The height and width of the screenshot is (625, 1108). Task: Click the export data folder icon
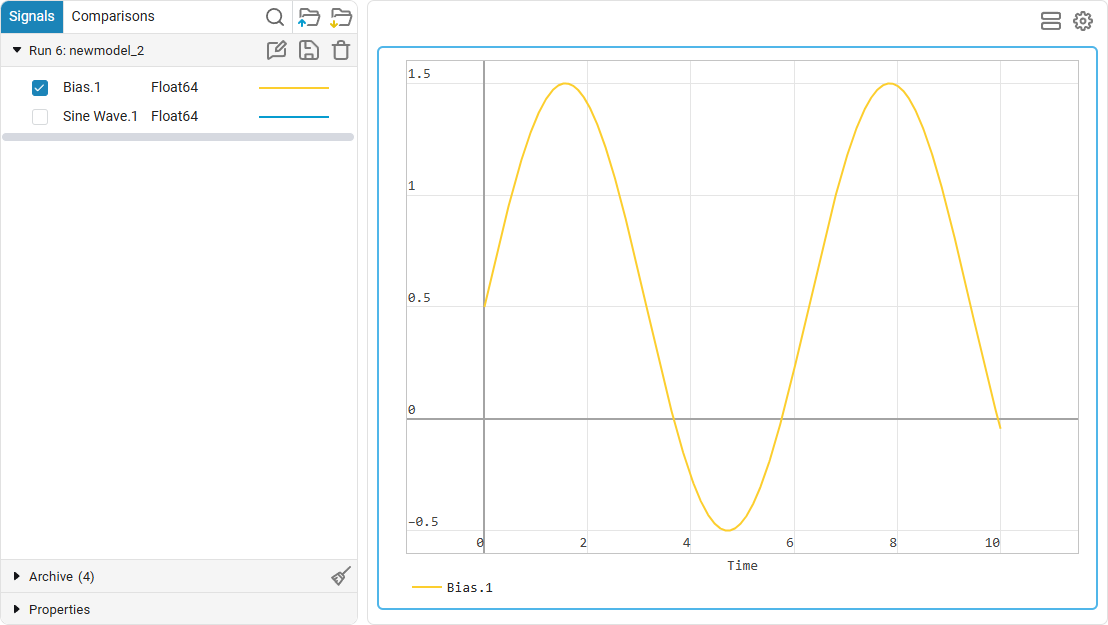[341, 17]
